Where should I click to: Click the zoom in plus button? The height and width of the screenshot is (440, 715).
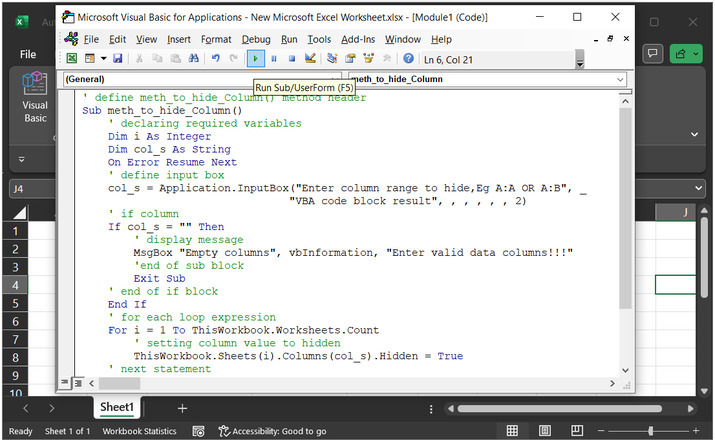coord(696,430)
